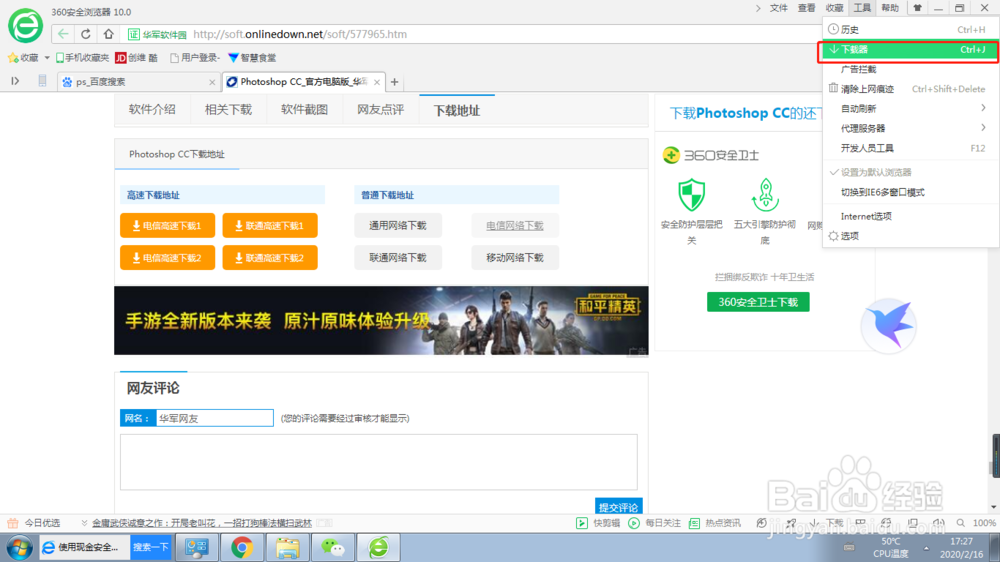
Task: Open 热点资讯 in the status bar
Action: (x=715, y=523)
